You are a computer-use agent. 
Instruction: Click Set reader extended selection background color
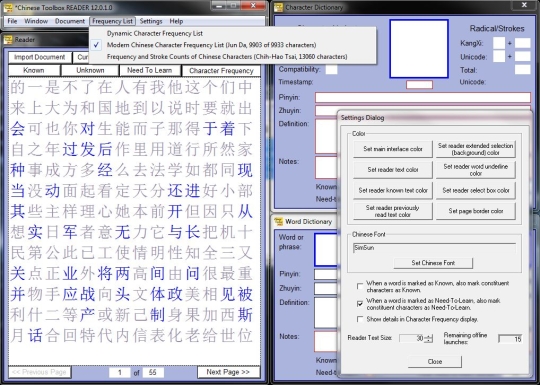pyautogui.click(x=475, y=149)
